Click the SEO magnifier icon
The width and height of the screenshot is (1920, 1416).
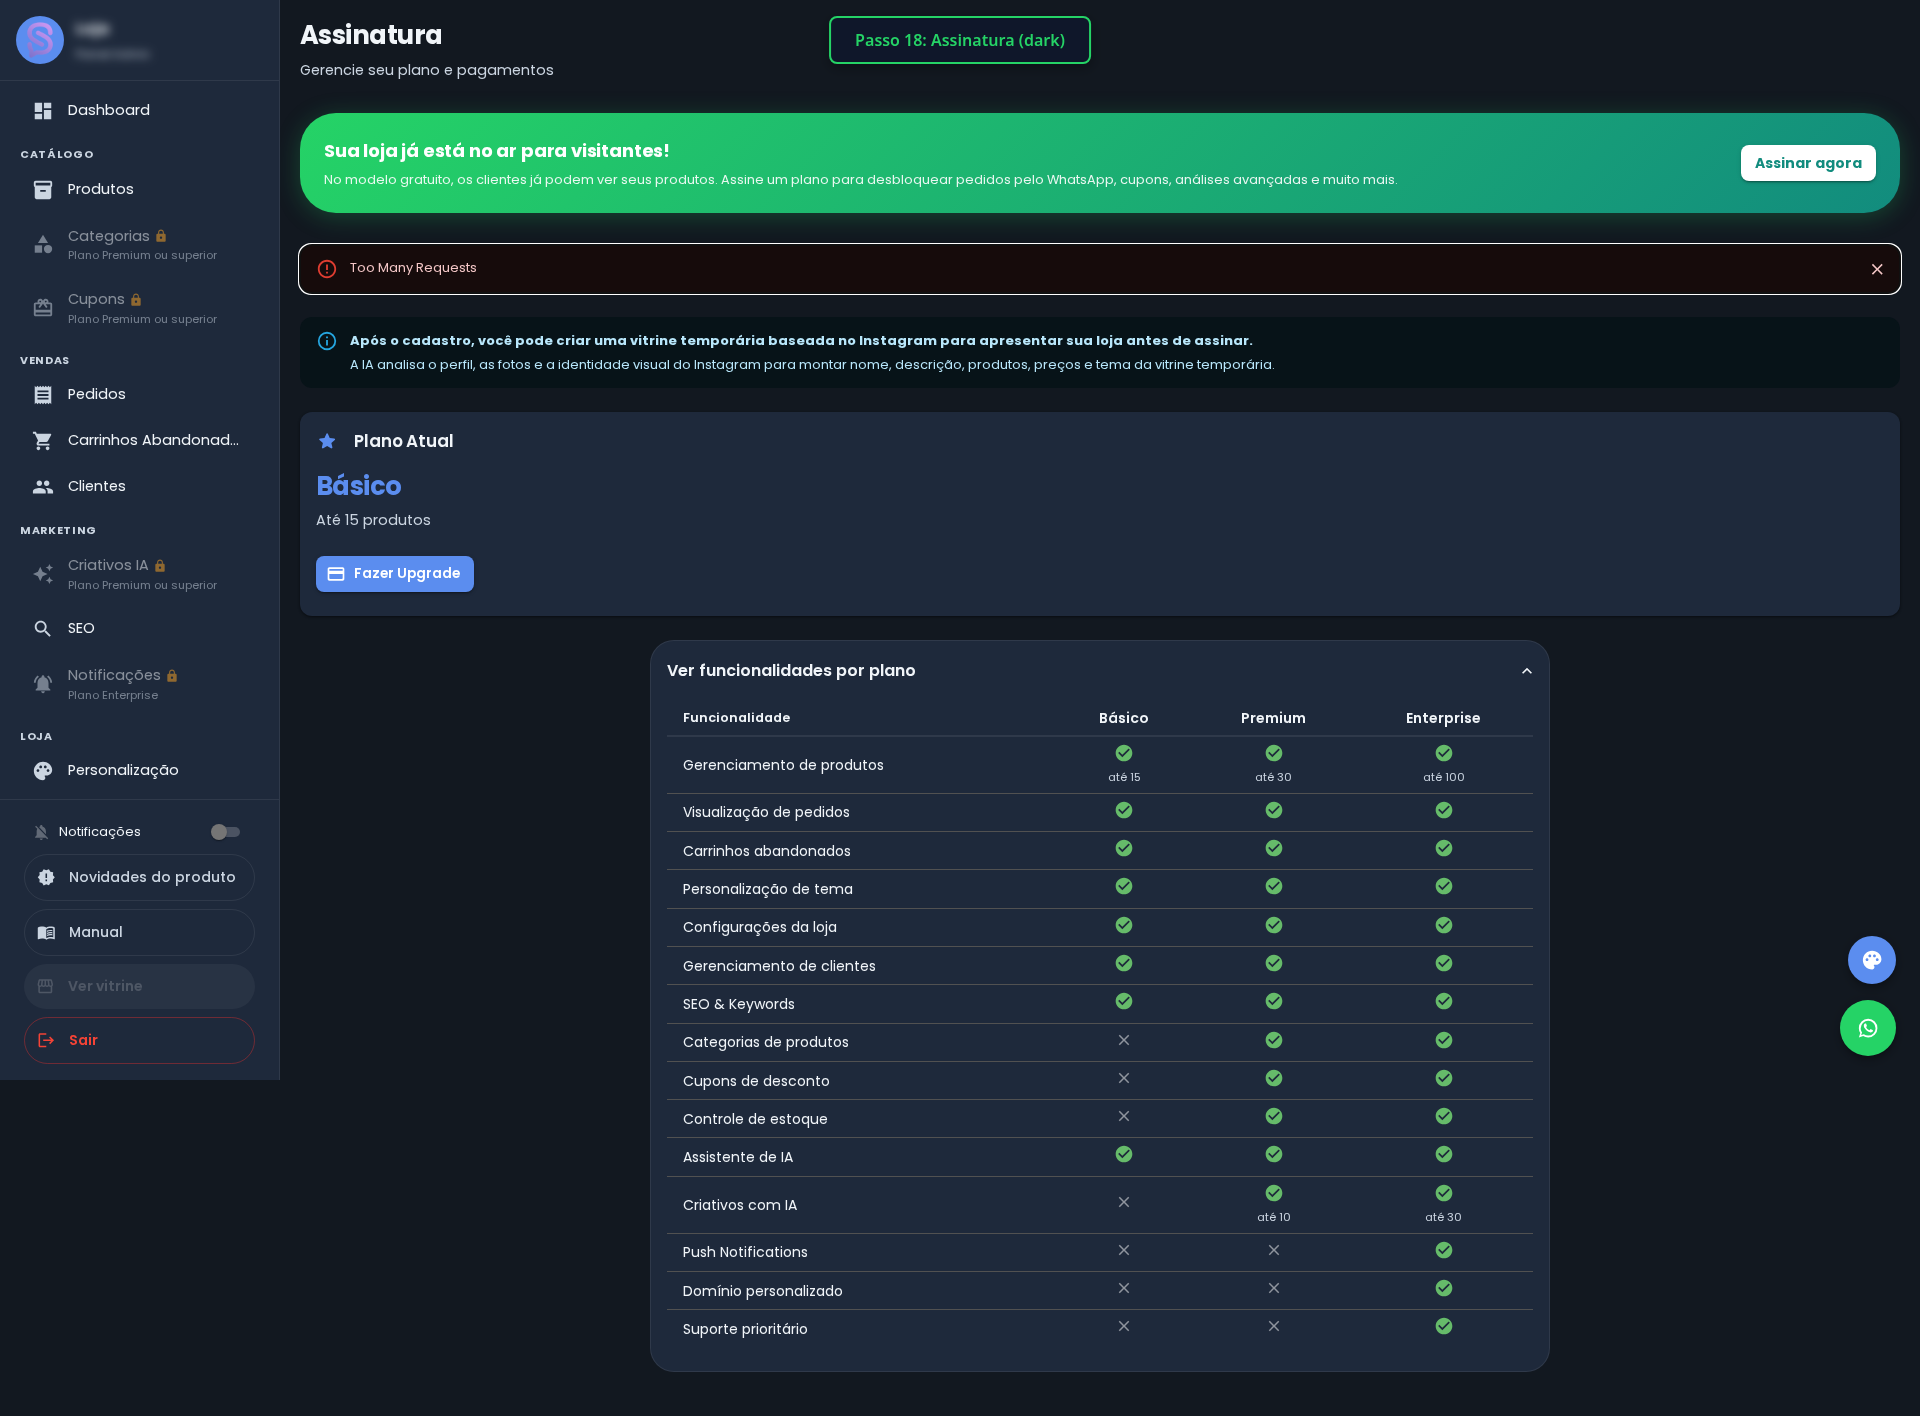[43, 629]
